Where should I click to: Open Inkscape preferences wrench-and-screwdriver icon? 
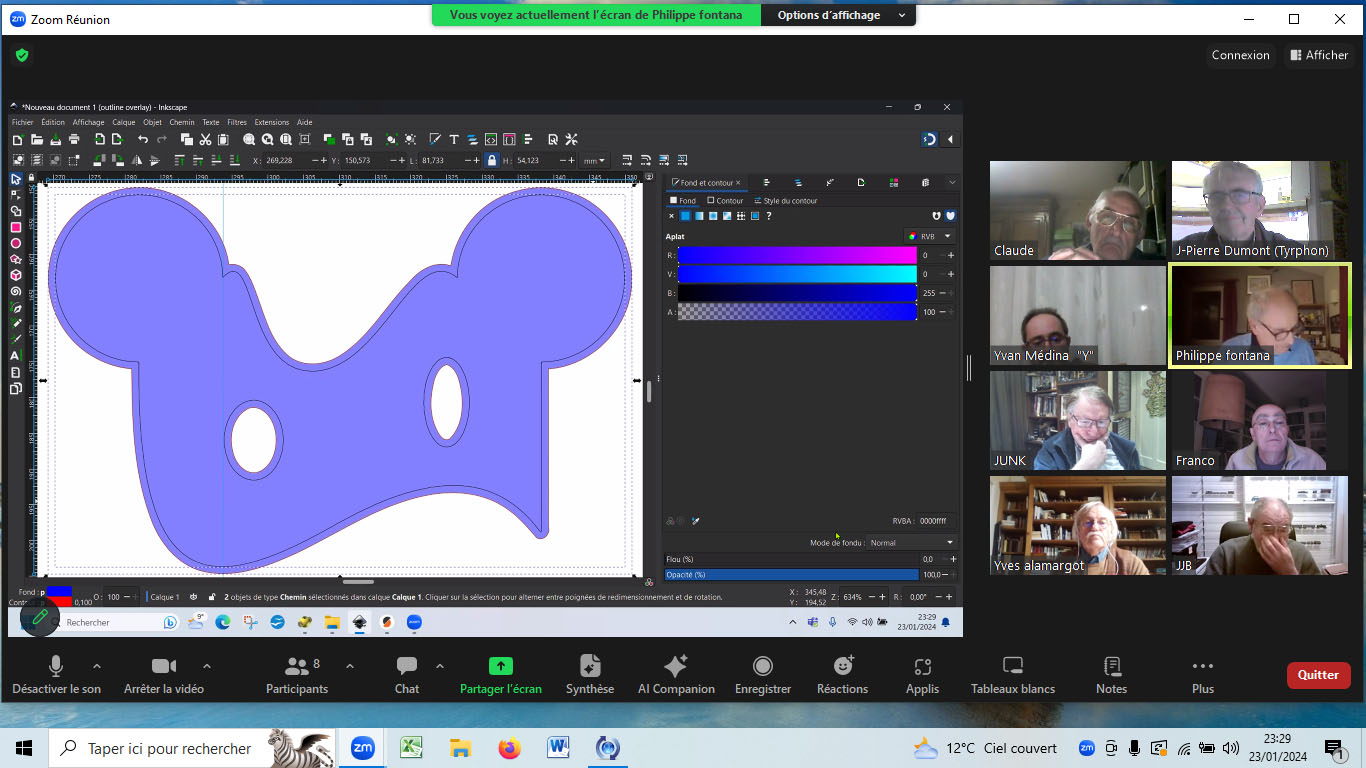coord(572,139)
